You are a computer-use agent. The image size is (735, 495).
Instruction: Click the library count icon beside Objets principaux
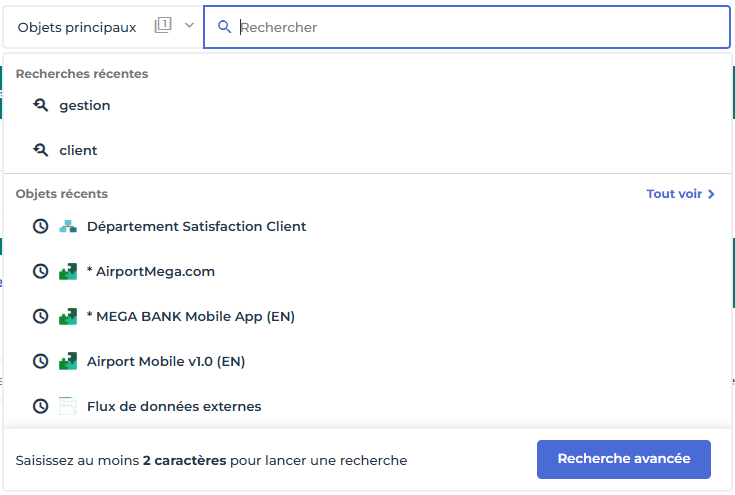click(163, 26)
